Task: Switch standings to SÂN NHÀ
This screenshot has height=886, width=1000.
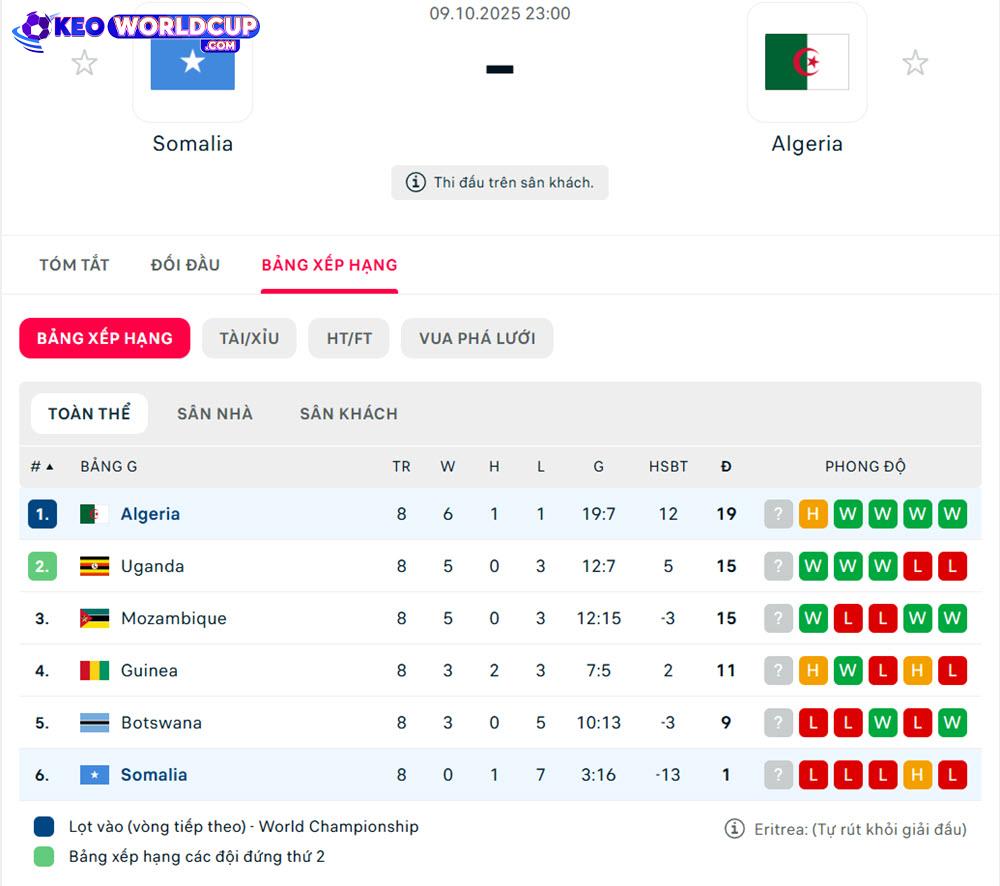Action: (x=215, y=413)
